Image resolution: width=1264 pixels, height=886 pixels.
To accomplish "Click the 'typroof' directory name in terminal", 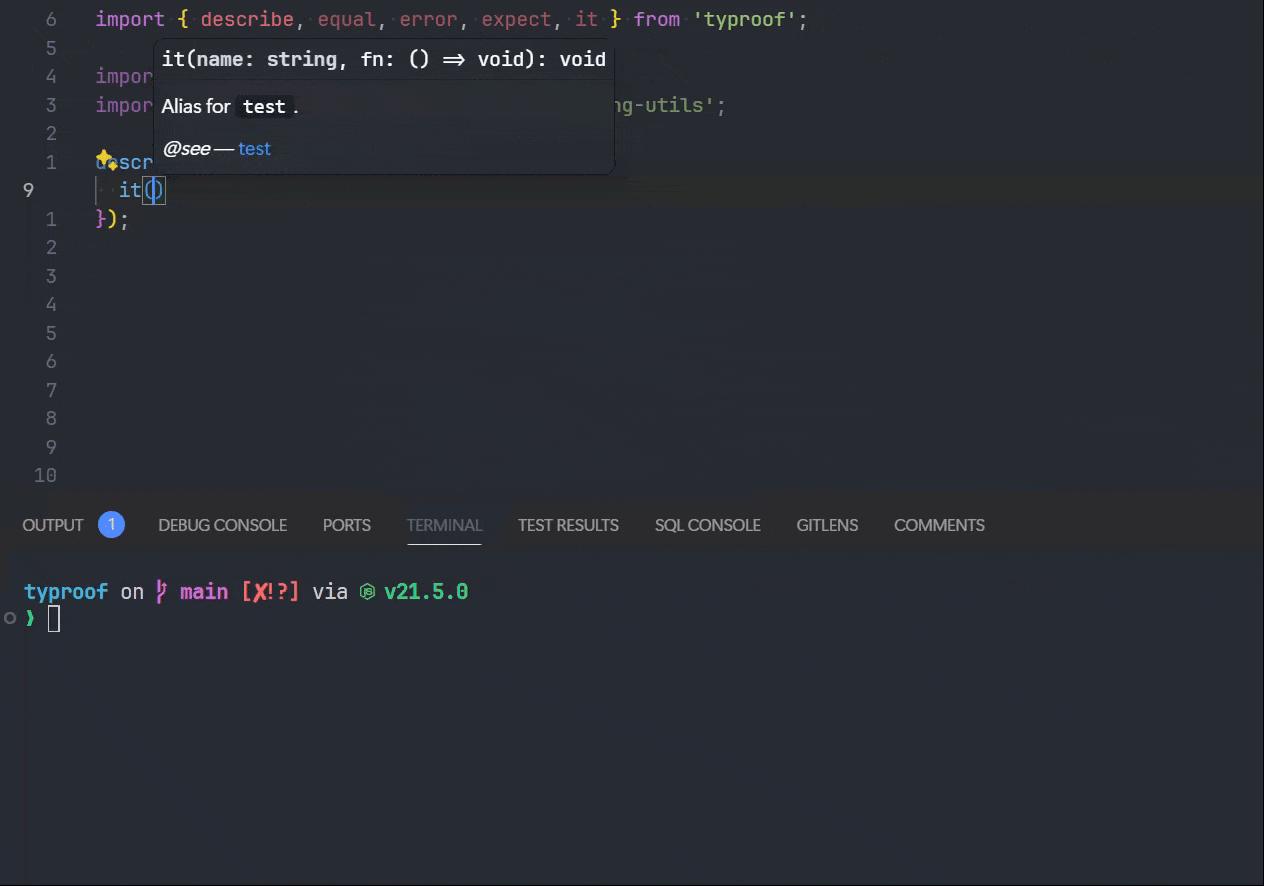I will pyautogui.click(x=66, y=592).
